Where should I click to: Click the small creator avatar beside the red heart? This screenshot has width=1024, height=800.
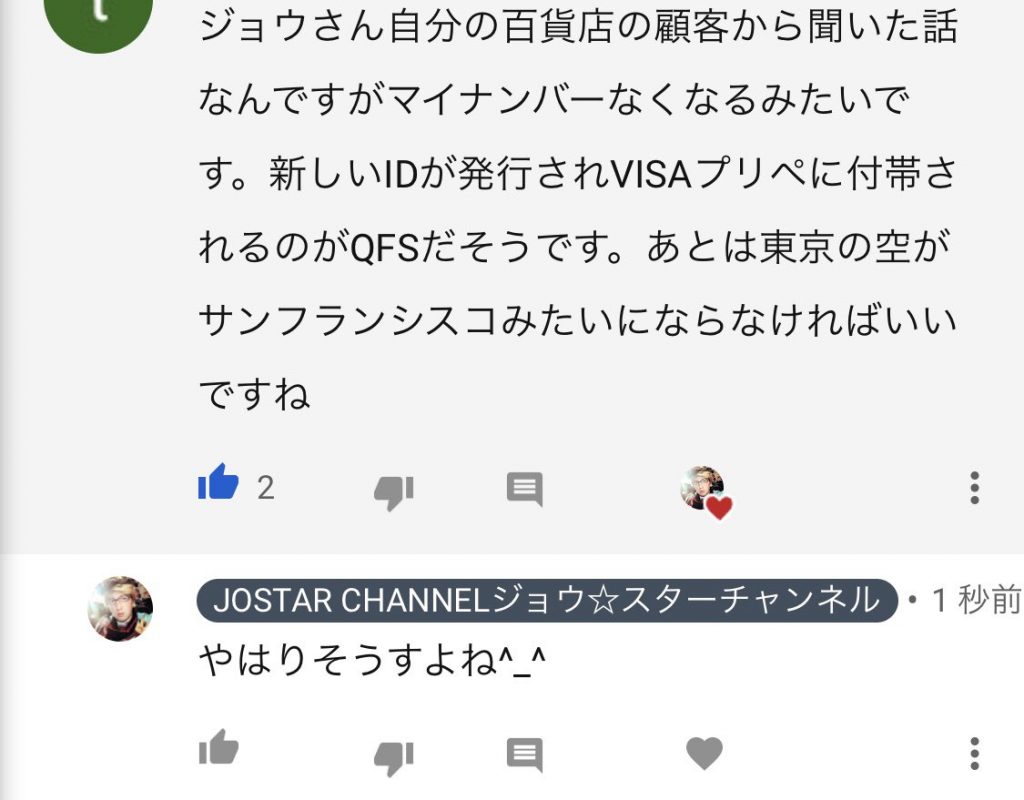click(x=700, y=487)
